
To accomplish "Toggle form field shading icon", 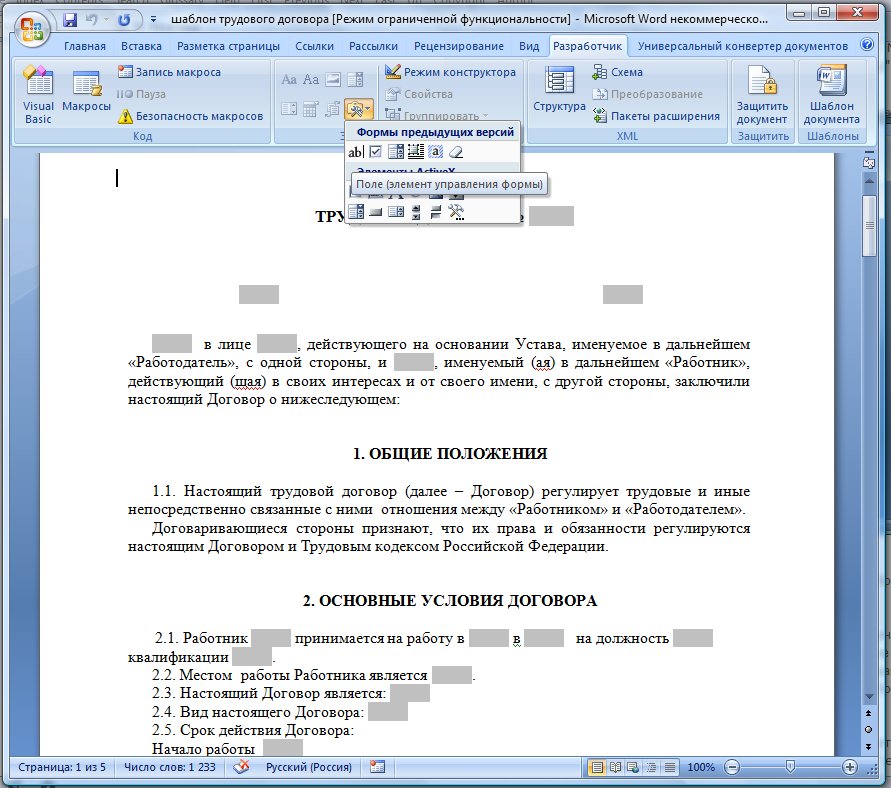I will 435,152.
